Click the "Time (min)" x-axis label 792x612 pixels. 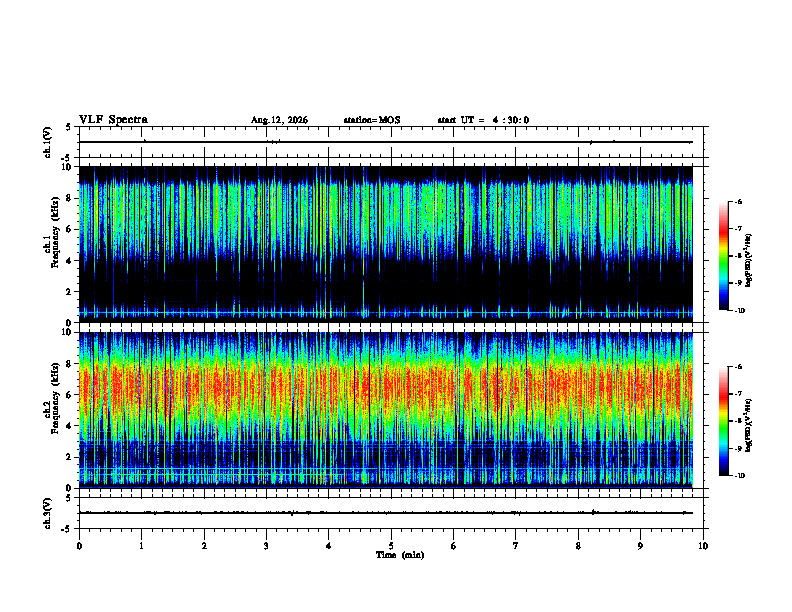click(x=400, y=555)
